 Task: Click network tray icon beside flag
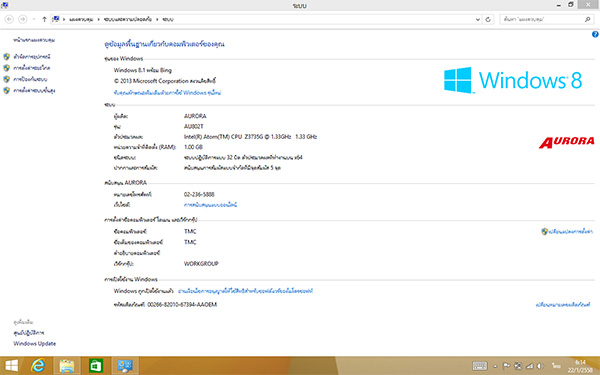click(518, 366)
